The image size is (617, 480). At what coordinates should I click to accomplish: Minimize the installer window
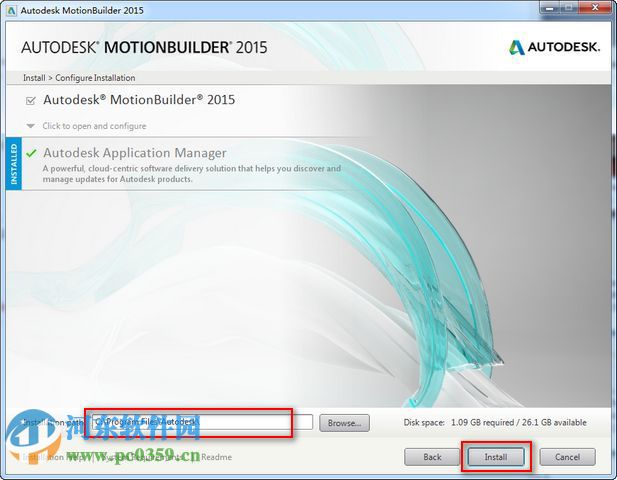[x=549, y=8]
